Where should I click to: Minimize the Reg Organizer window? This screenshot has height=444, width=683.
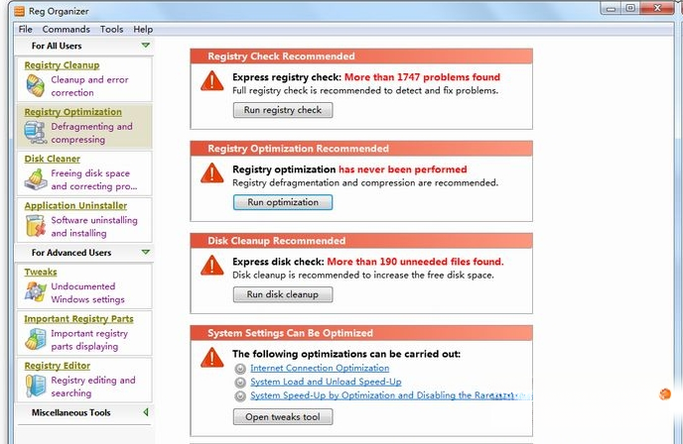pyautogui.click(x=611, y=8)
